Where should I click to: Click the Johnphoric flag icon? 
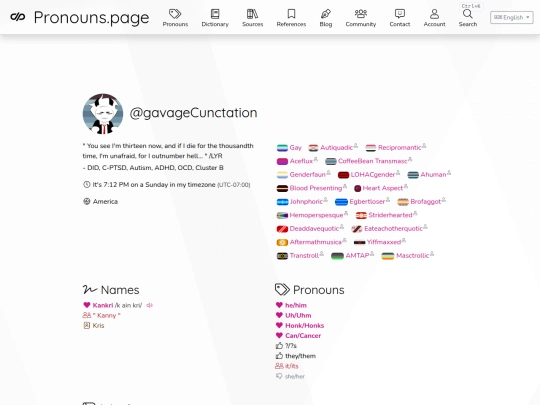[282, 202]
